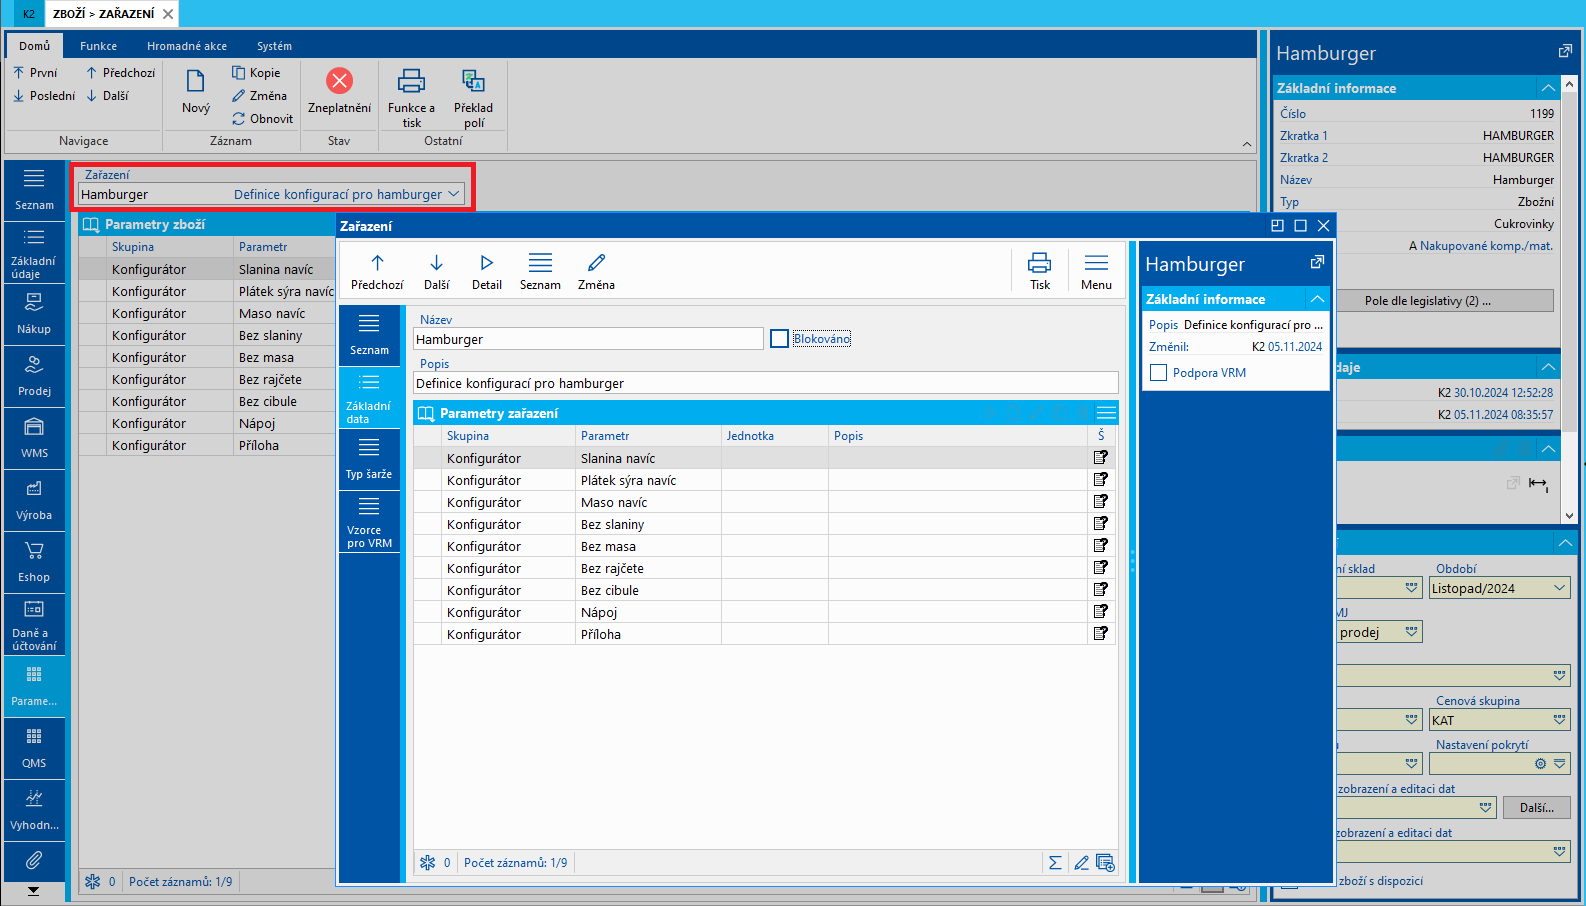The image size is (1586, 906).
Task: Click the Tisk printer icon in dialog
Action: coord(1039,264)
